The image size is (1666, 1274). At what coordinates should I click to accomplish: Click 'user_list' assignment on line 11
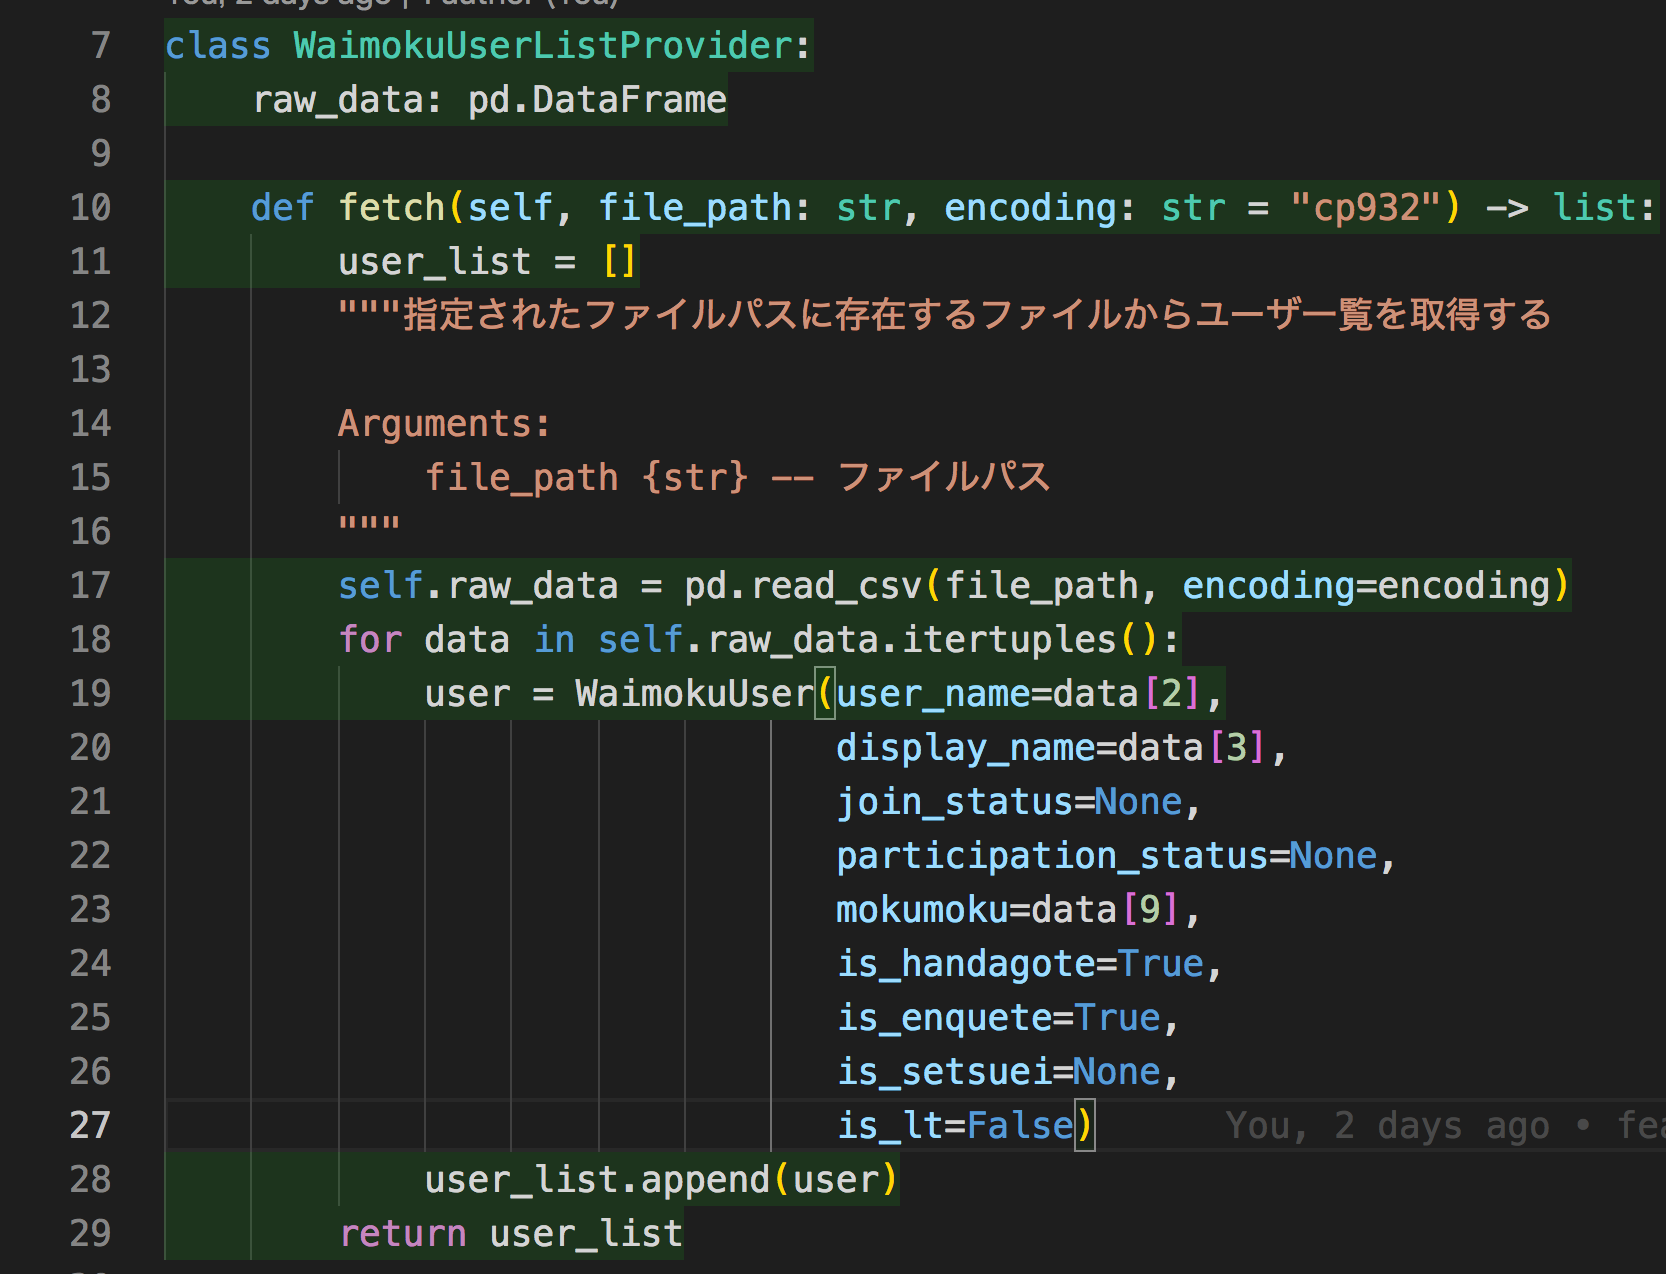pyautogui.click(x=434, y=262)
